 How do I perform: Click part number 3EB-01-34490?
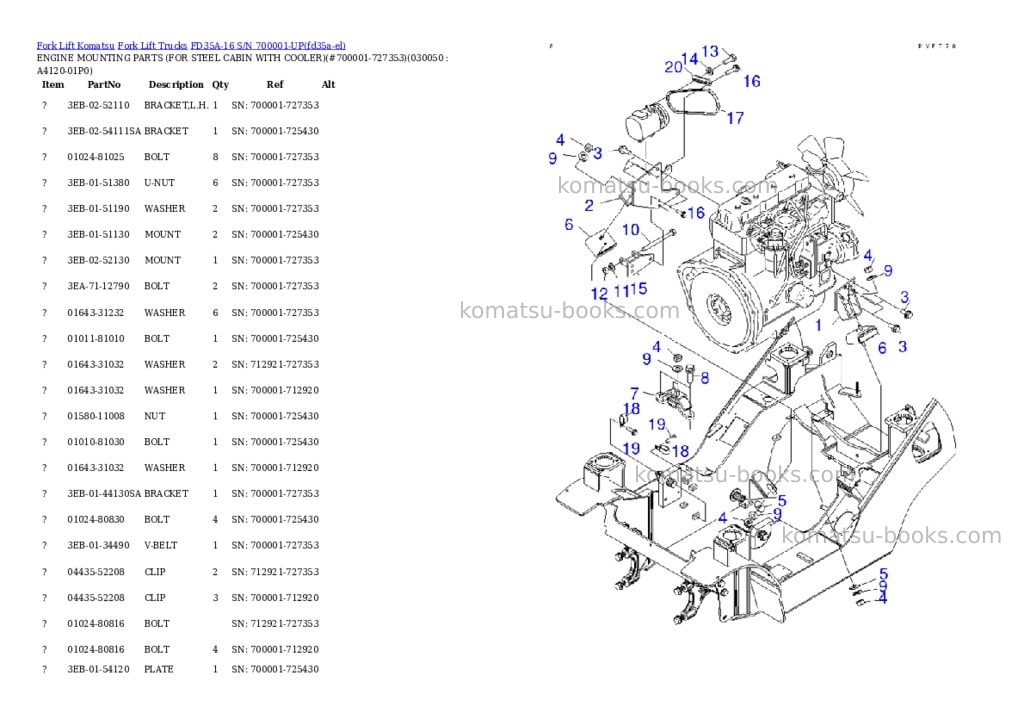point(98,545)
